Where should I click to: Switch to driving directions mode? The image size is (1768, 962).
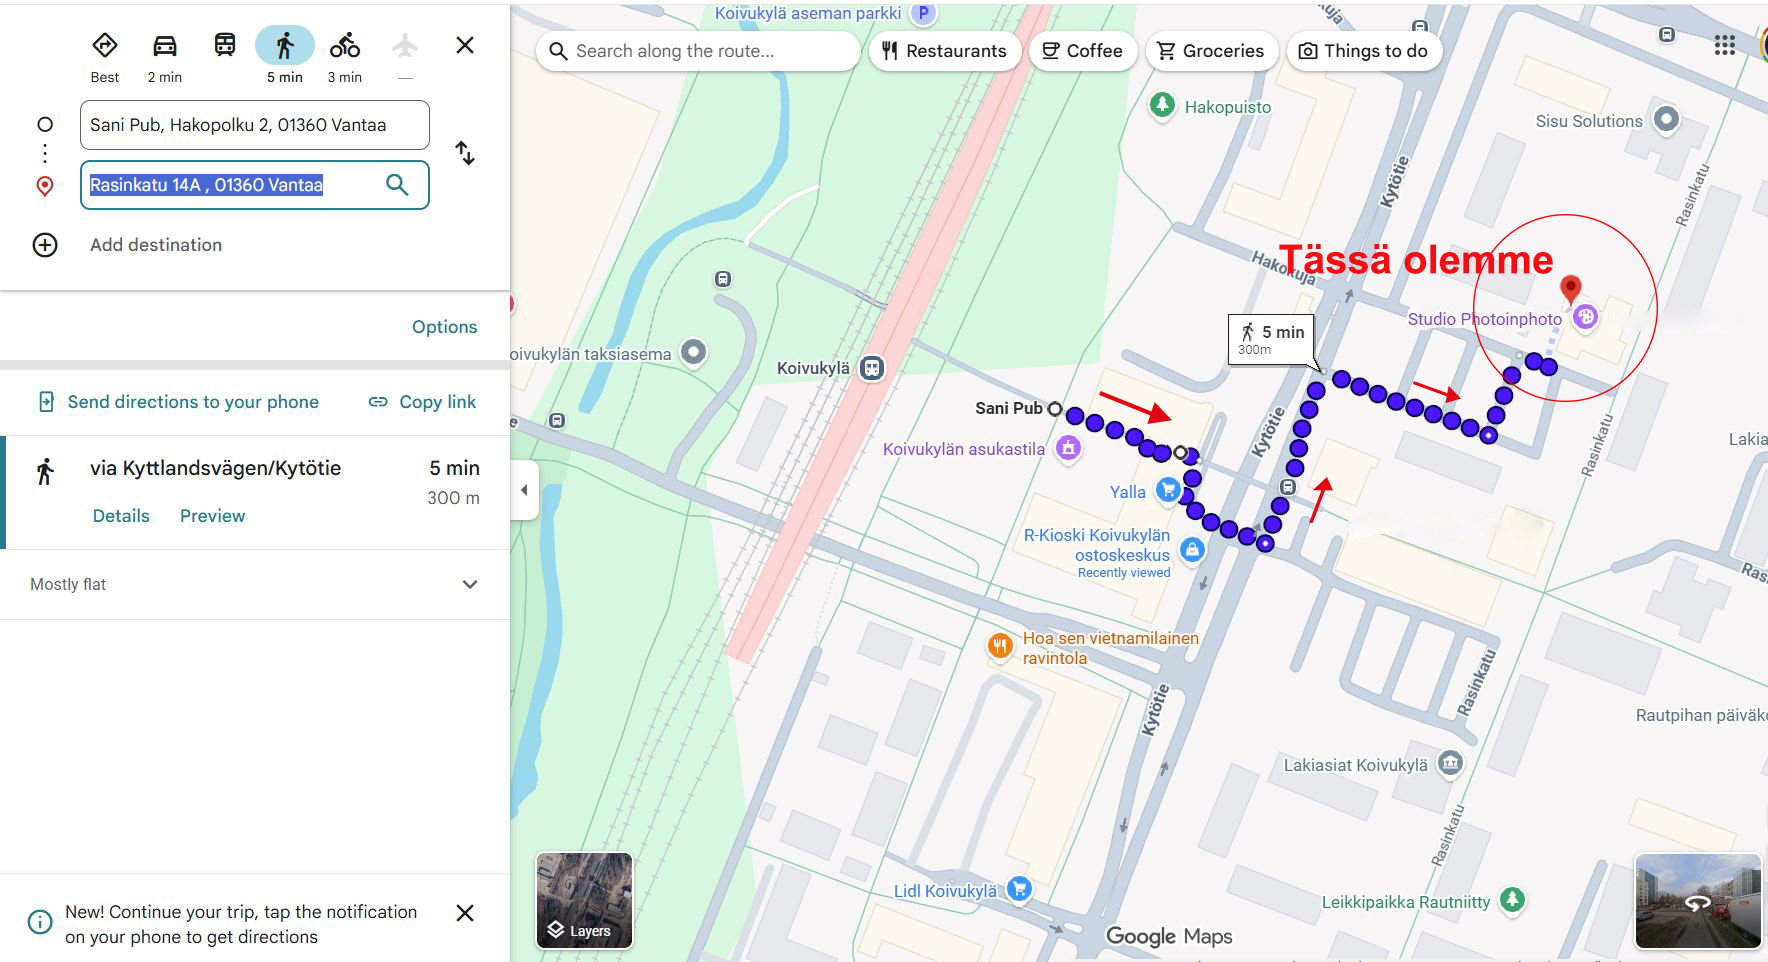coord(165,45)
